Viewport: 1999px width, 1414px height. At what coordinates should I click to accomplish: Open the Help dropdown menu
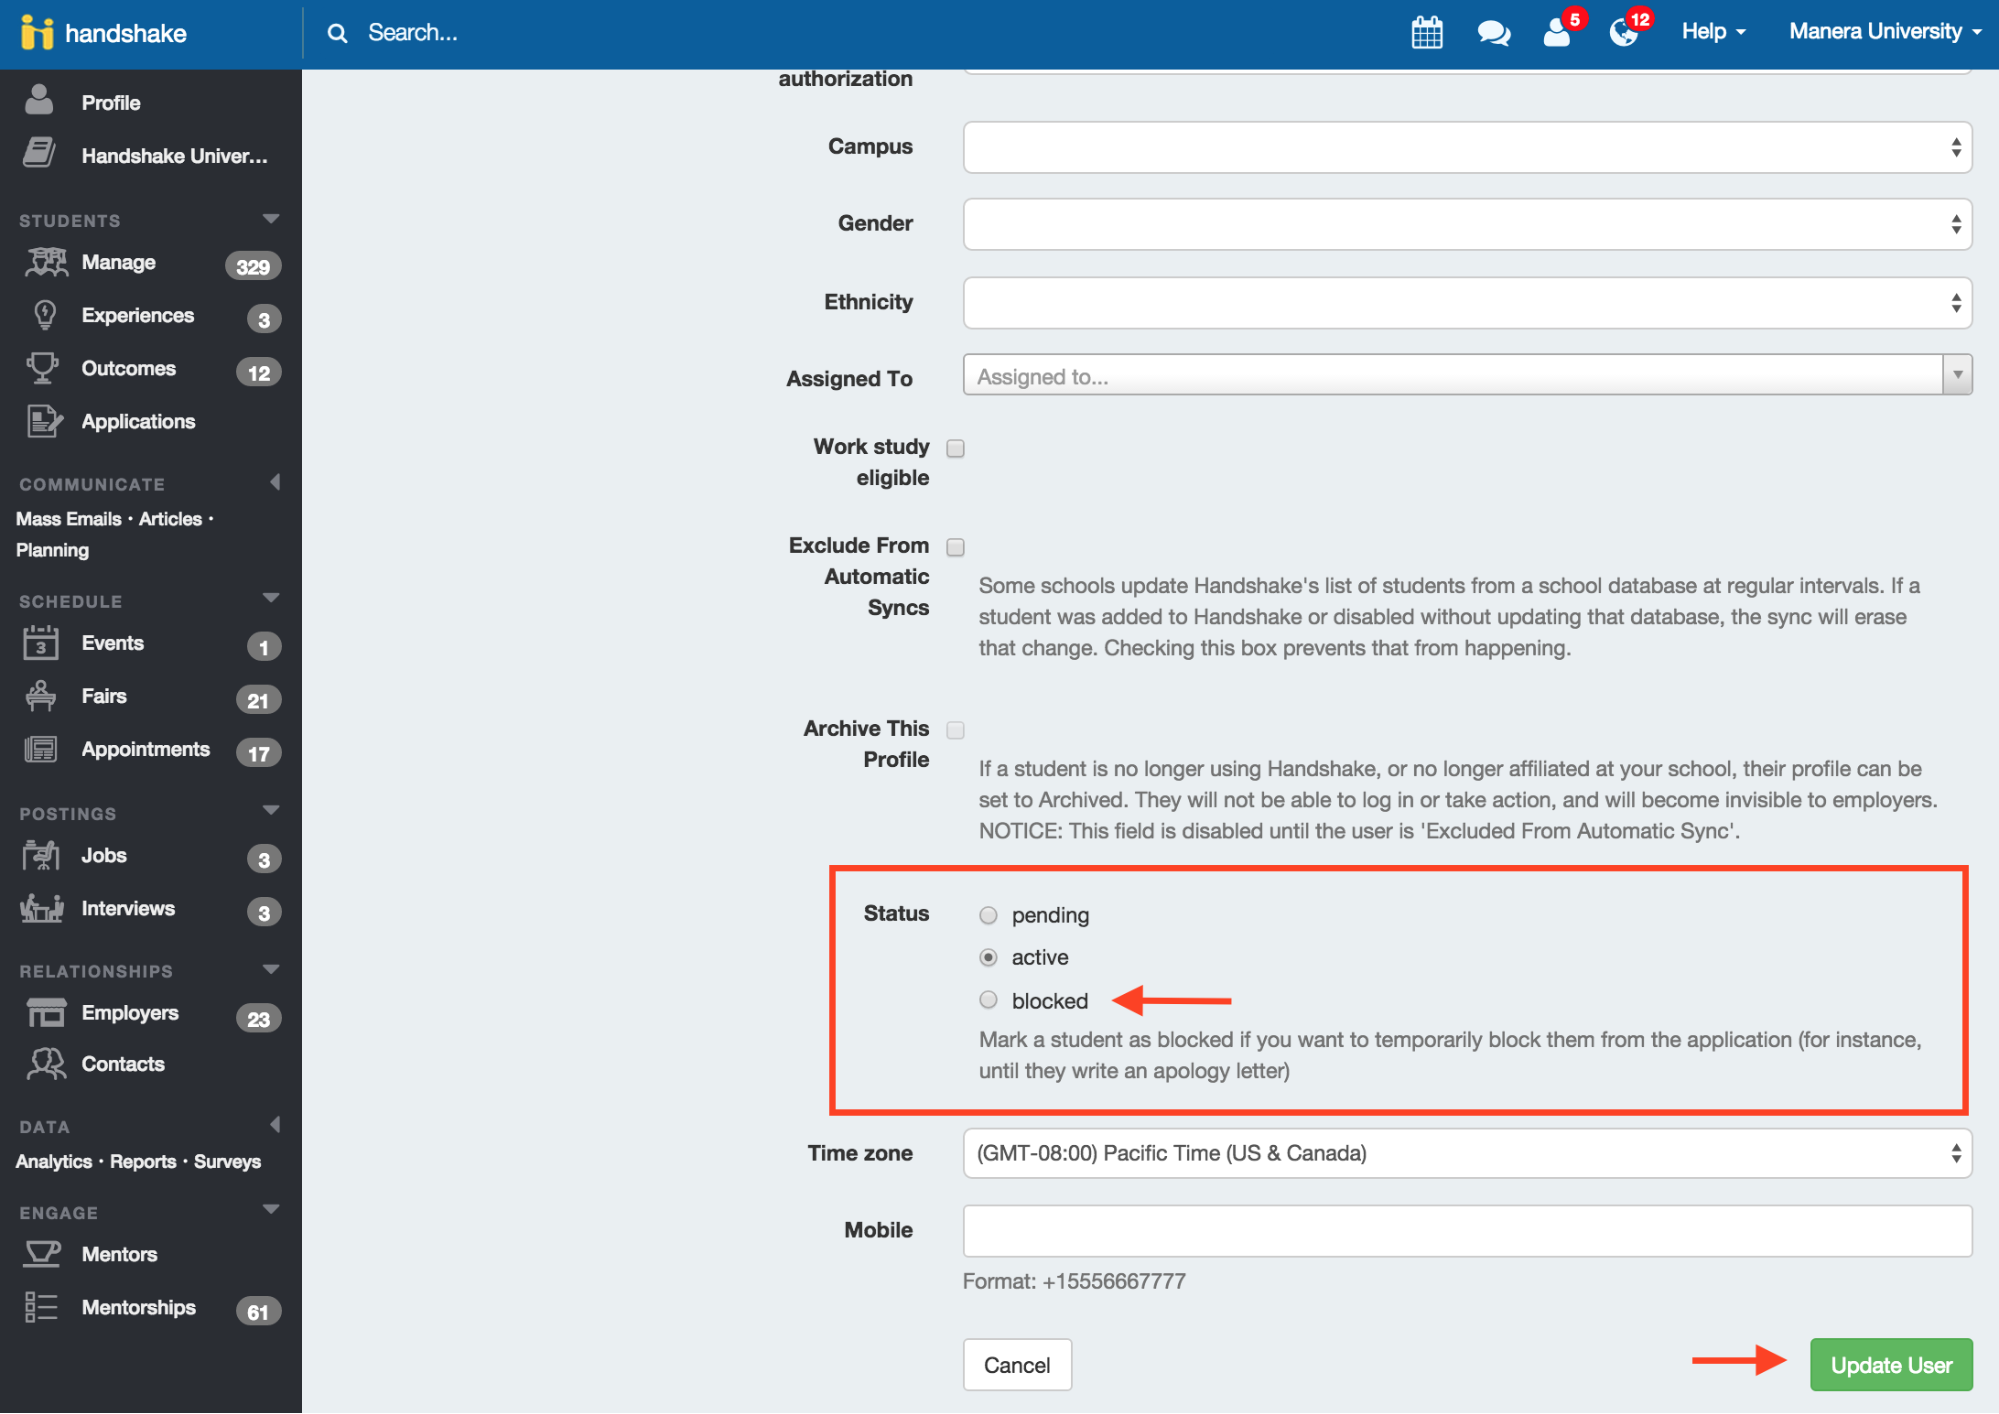pyautogui.click(x=1713, y=32)
